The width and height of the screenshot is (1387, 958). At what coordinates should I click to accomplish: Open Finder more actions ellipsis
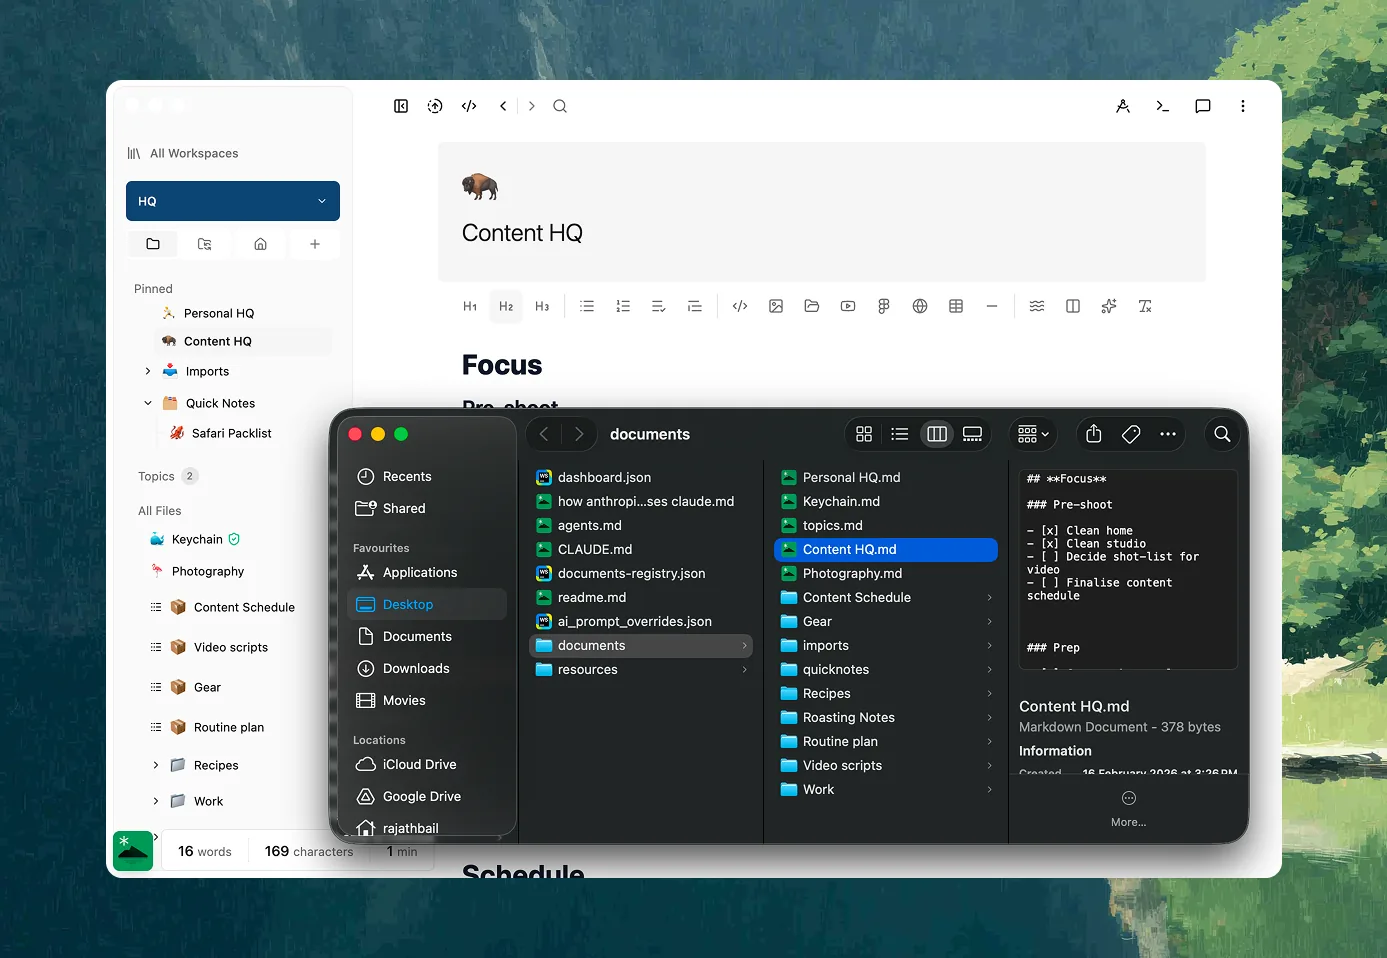click(1168, 434)
